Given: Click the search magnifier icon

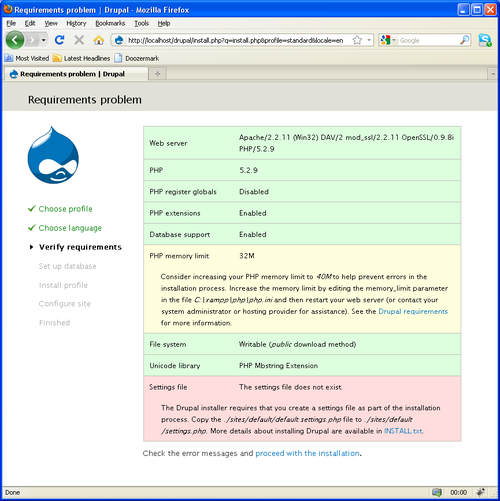Looking at the screenshot, I should click(464, 40).
